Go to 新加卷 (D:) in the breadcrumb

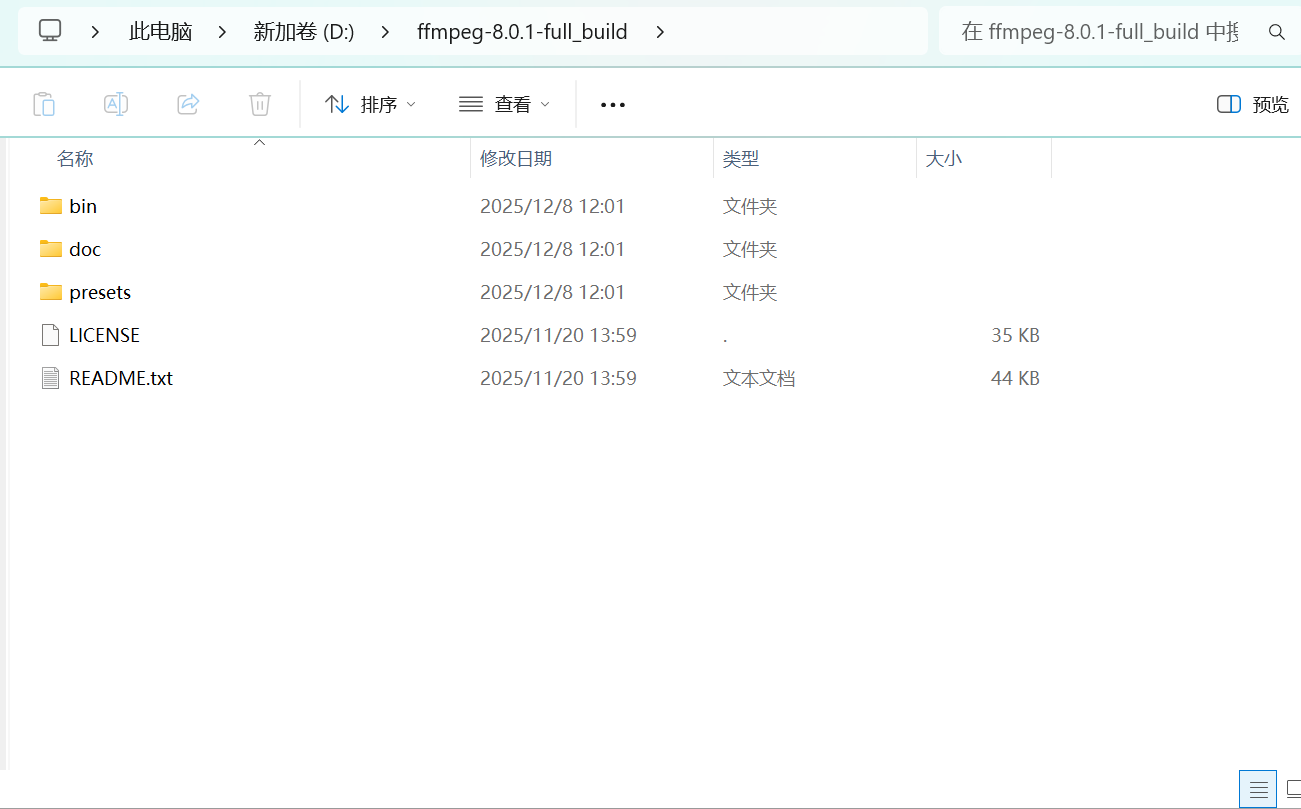pos(304,32)
